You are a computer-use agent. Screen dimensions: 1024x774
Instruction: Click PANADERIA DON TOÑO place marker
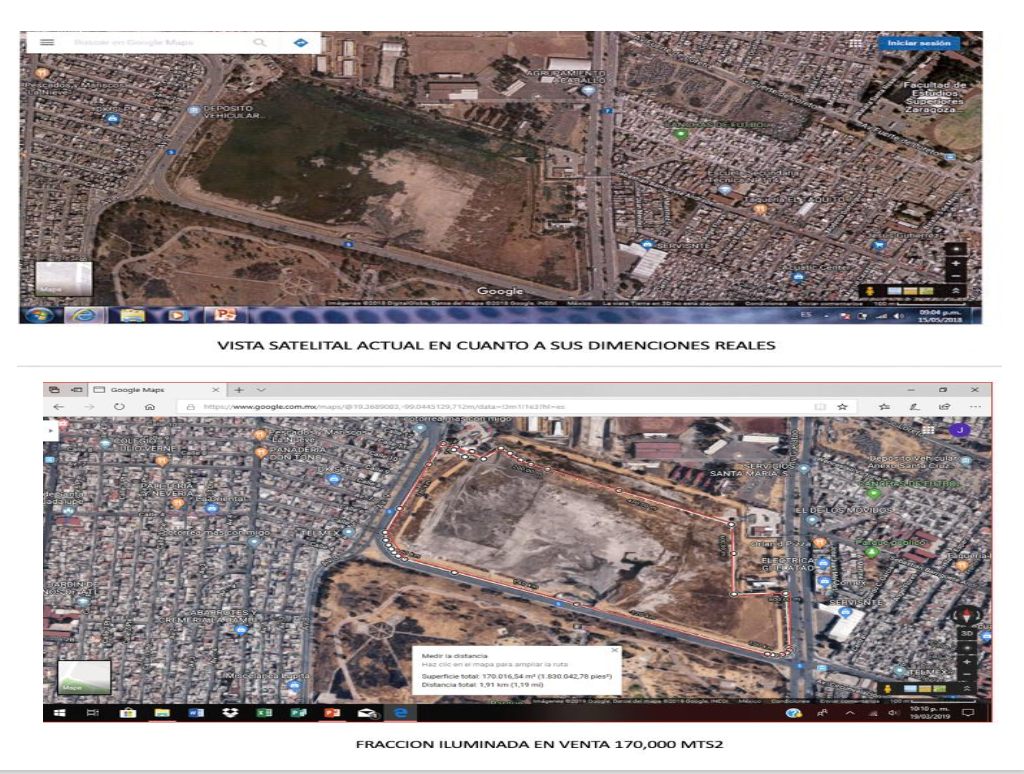point(261,452)
